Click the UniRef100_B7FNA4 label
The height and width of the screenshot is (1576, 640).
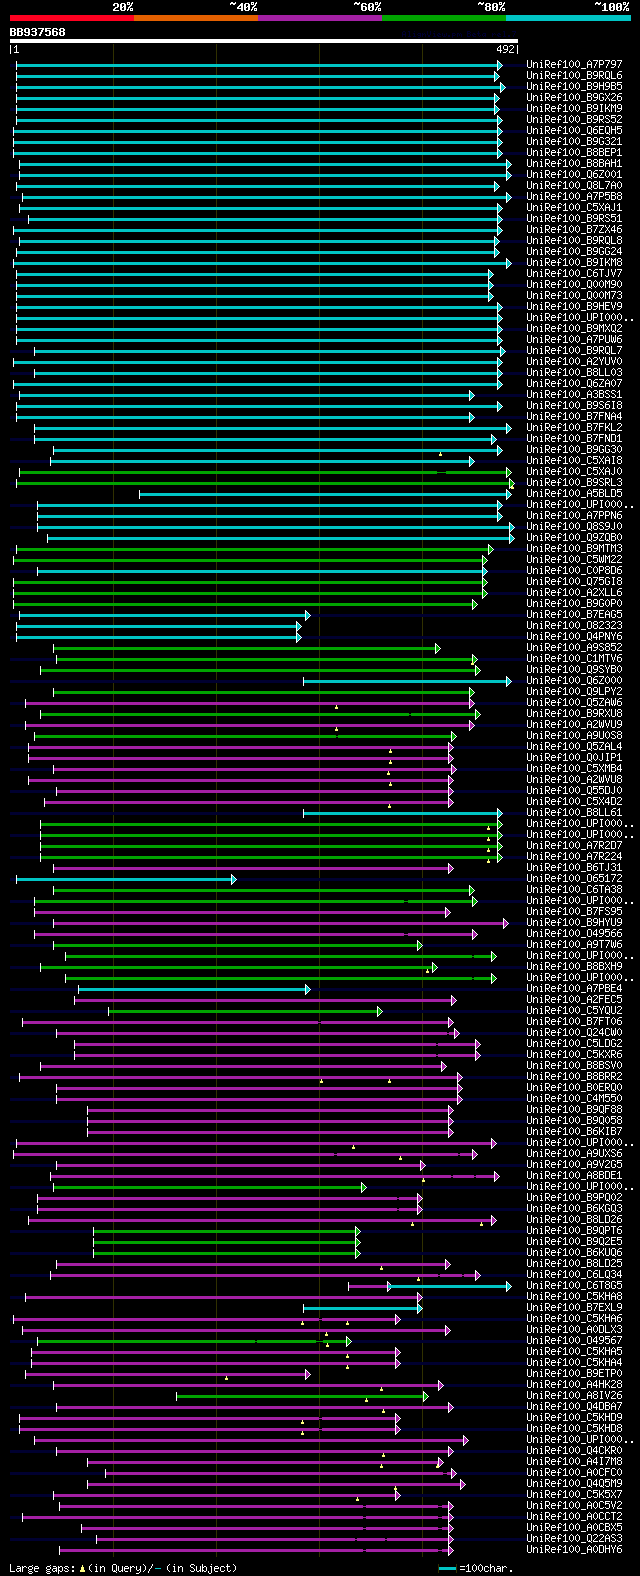(574, 416)
